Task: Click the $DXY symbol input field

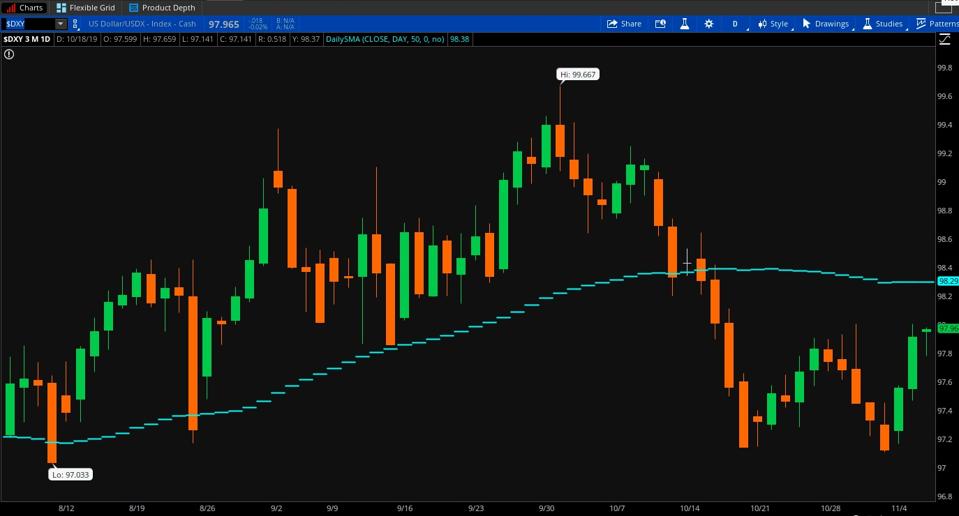Action: pyautogui.click(x=28, y=24)
